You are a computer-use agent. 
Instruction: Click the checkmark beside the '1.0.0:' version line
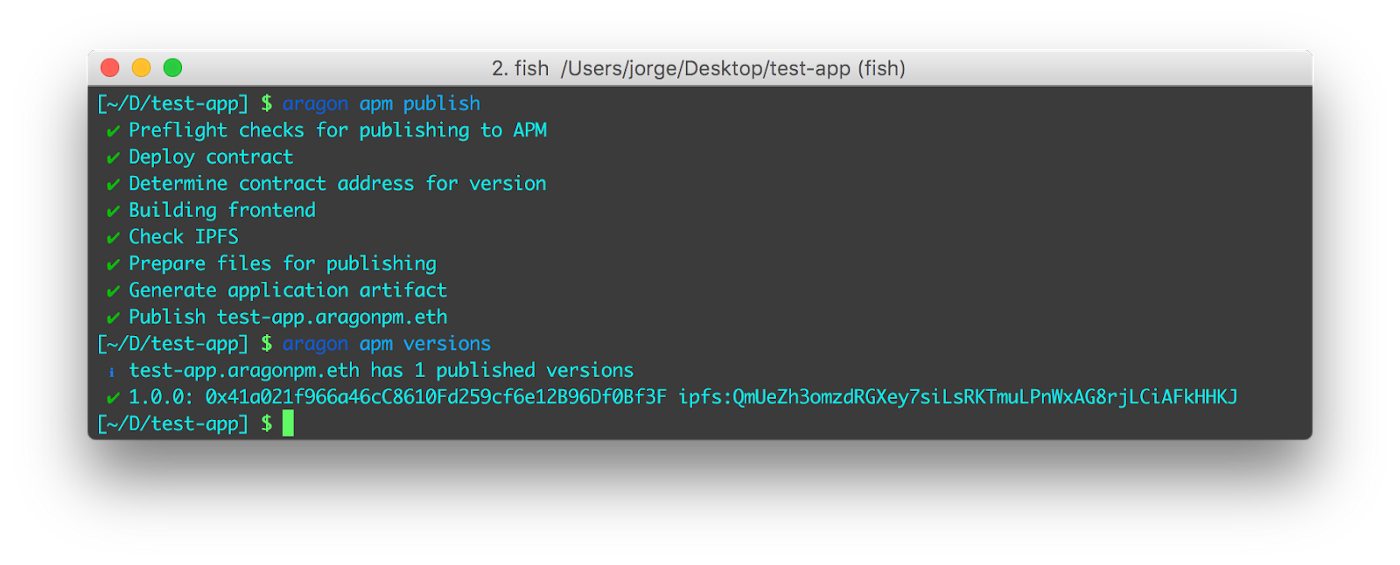[x=113, y=398]
